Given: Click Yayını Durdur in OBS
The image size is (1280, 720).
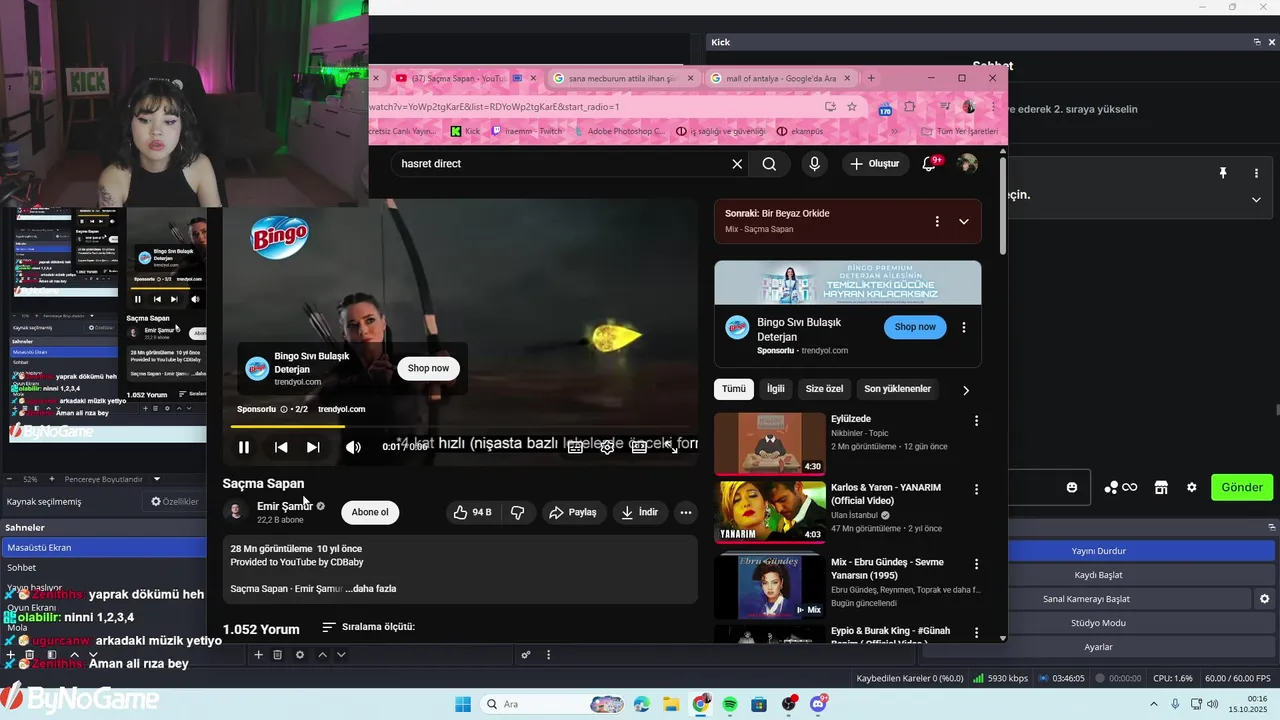Looking at the screenshot, I should [x=1098, y=551].
